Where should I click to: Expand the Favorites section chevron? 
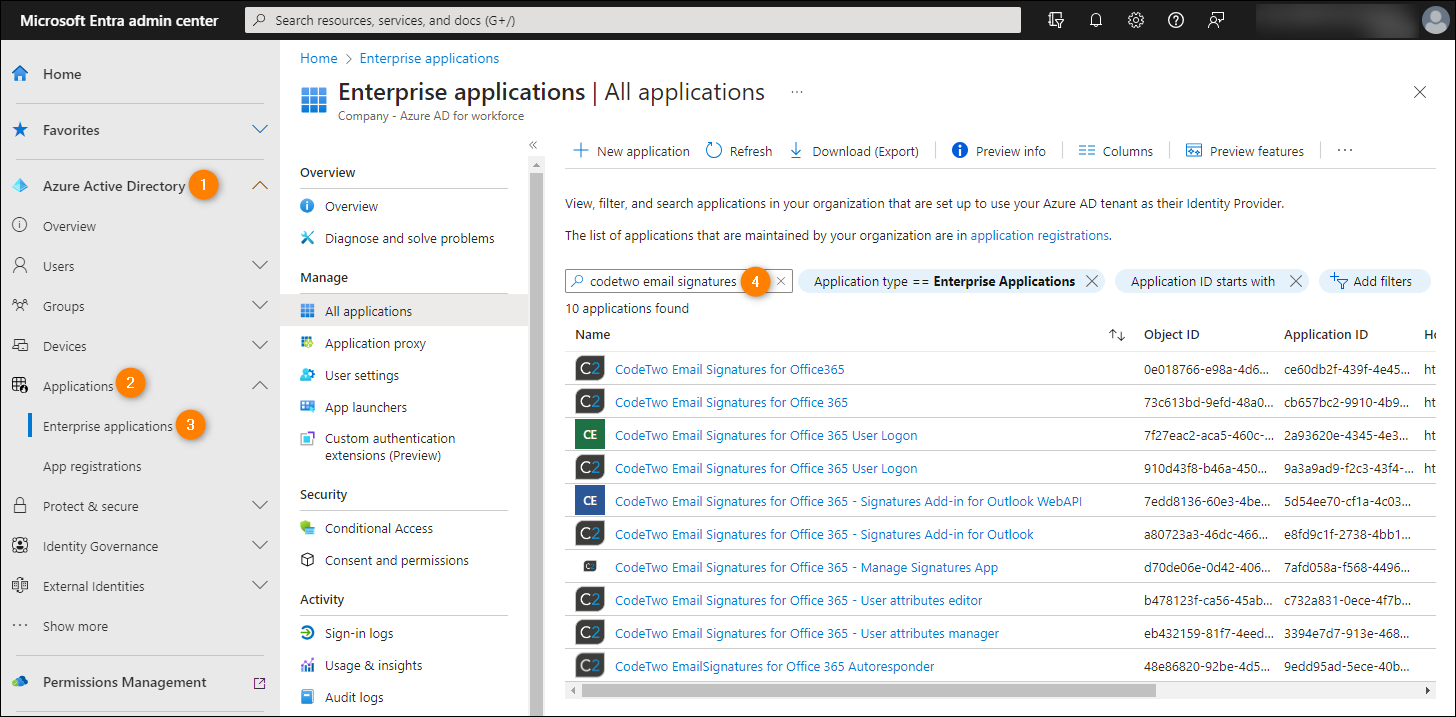click(x=260, y=130)
